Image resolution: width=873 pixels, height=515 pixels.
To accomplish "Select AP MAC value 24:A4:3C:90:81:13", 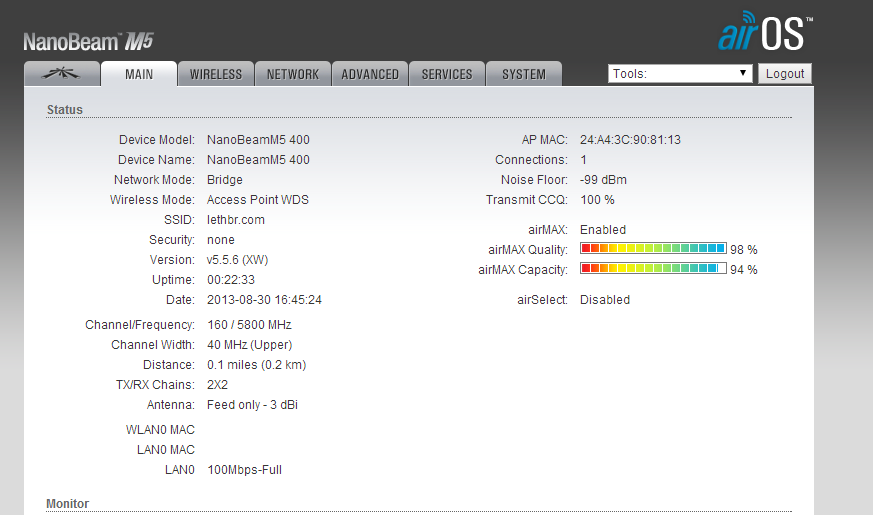I will tap(631, 140).
